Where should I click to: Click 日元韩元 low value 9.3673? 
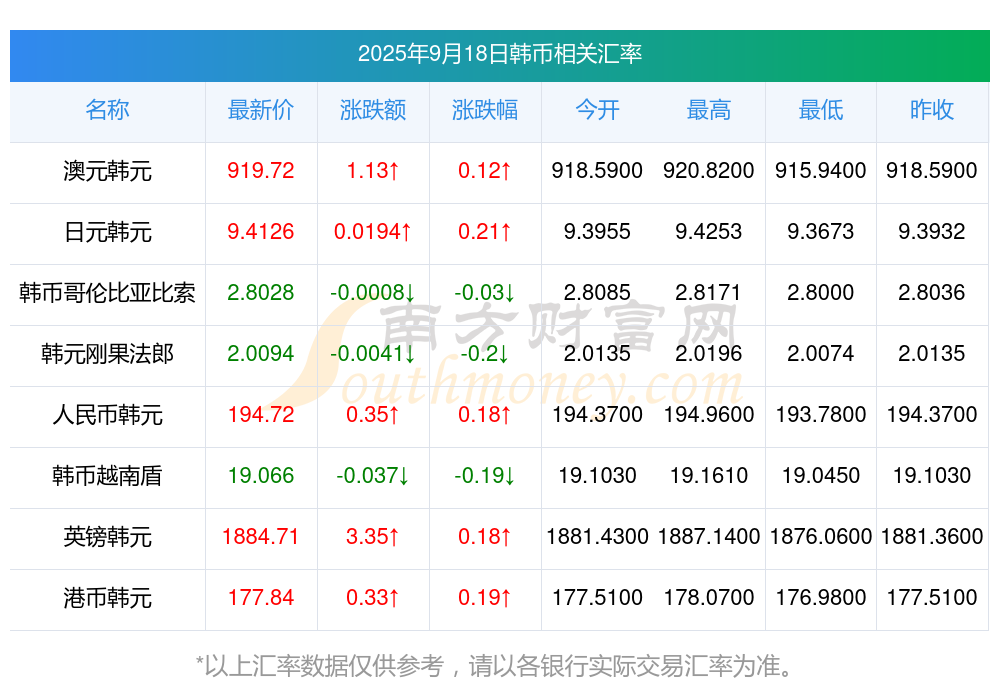[821, 232]
